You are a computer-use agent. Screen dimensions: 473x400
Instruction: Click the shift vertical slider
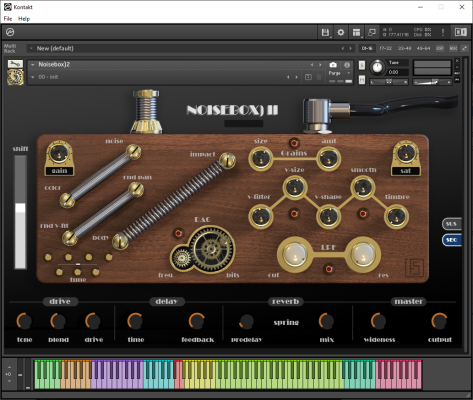(20, 212)
